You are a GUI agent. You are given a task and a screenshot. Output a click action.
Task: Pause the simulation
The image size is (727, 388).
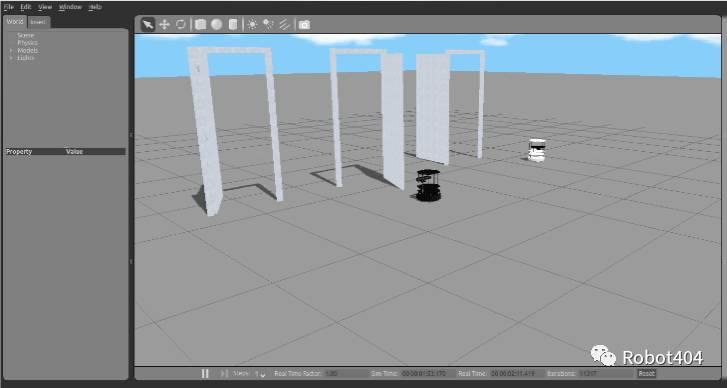point(205,373)
